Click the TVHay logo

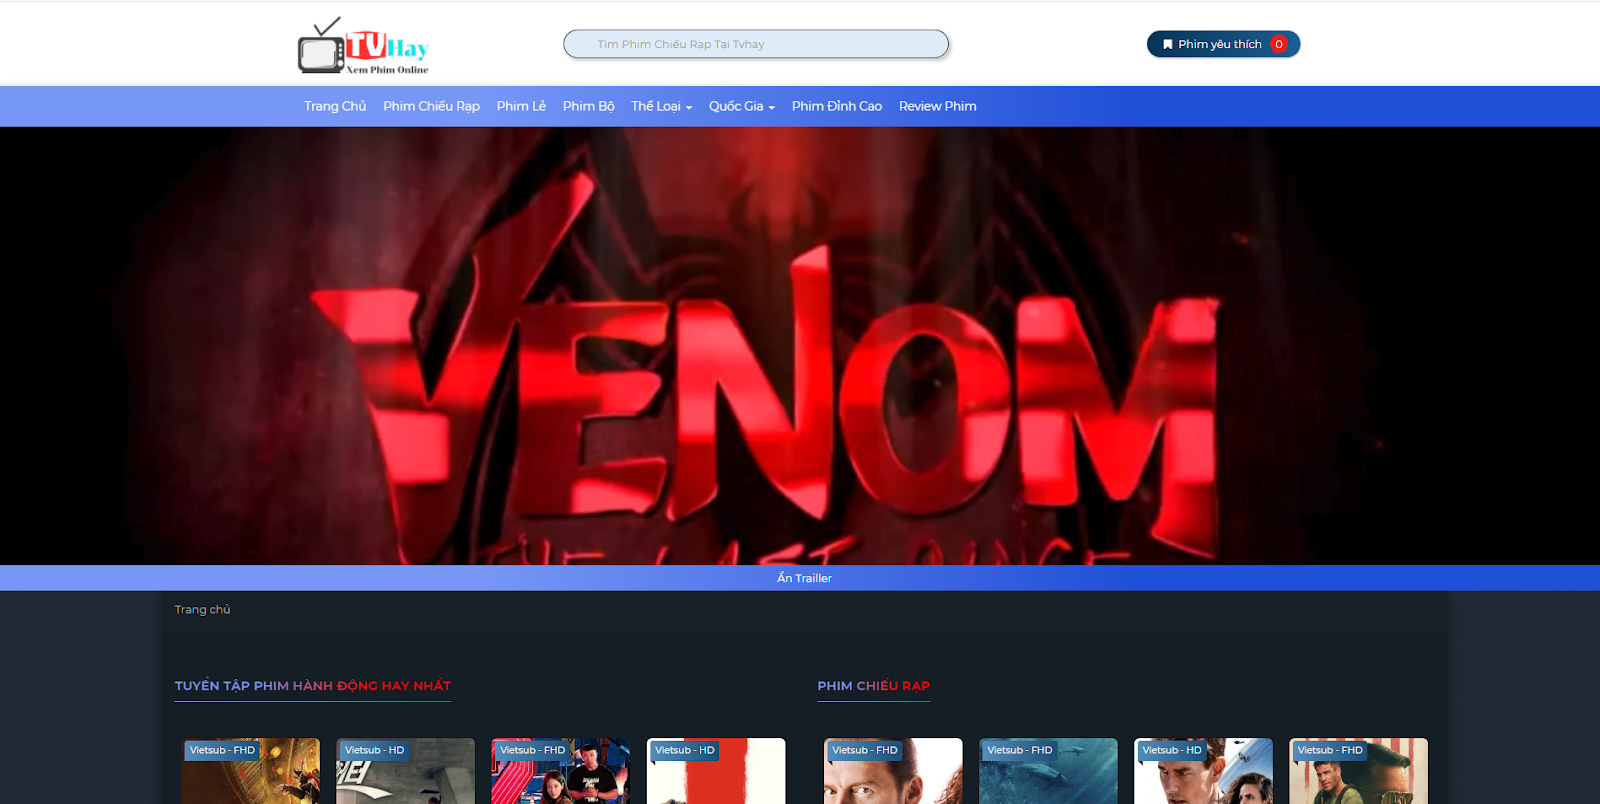(x=363, y=46)
